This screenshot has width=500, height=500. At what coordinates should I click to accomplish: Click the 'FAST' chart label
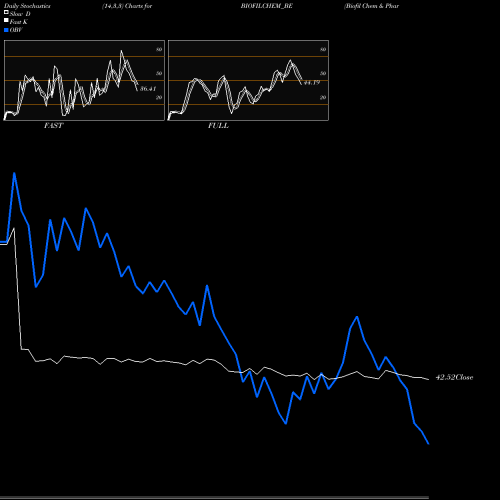tap(53, 125)
